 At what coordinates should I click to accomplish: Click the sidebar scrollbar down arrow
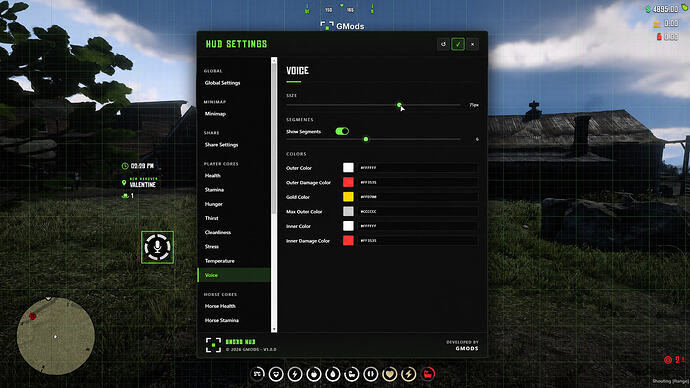[x=274, y=329]
